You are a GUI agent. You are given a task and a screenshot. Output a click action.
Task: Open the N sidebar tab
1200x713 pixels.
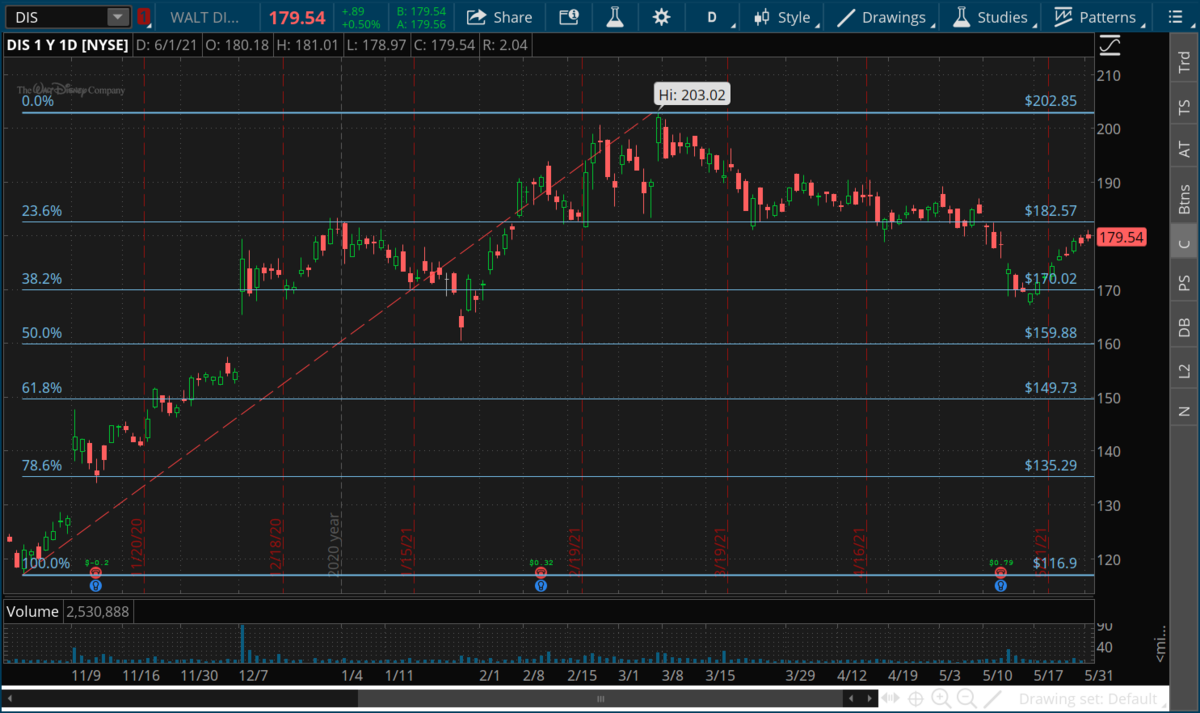1184,410
